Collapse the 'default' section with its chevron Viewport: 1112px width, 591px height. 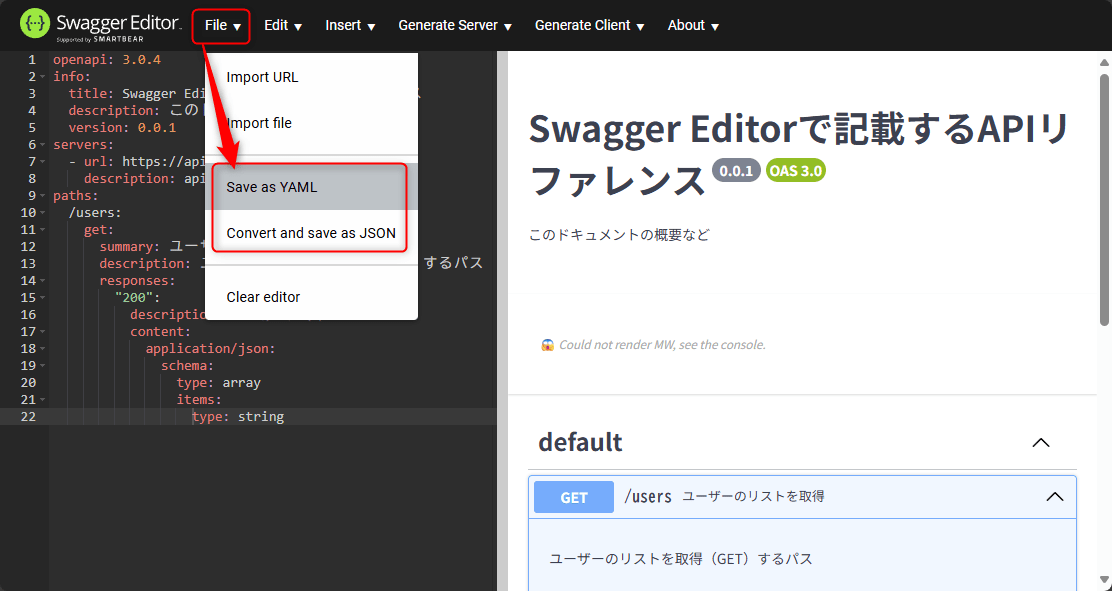tap(1041, 442)
